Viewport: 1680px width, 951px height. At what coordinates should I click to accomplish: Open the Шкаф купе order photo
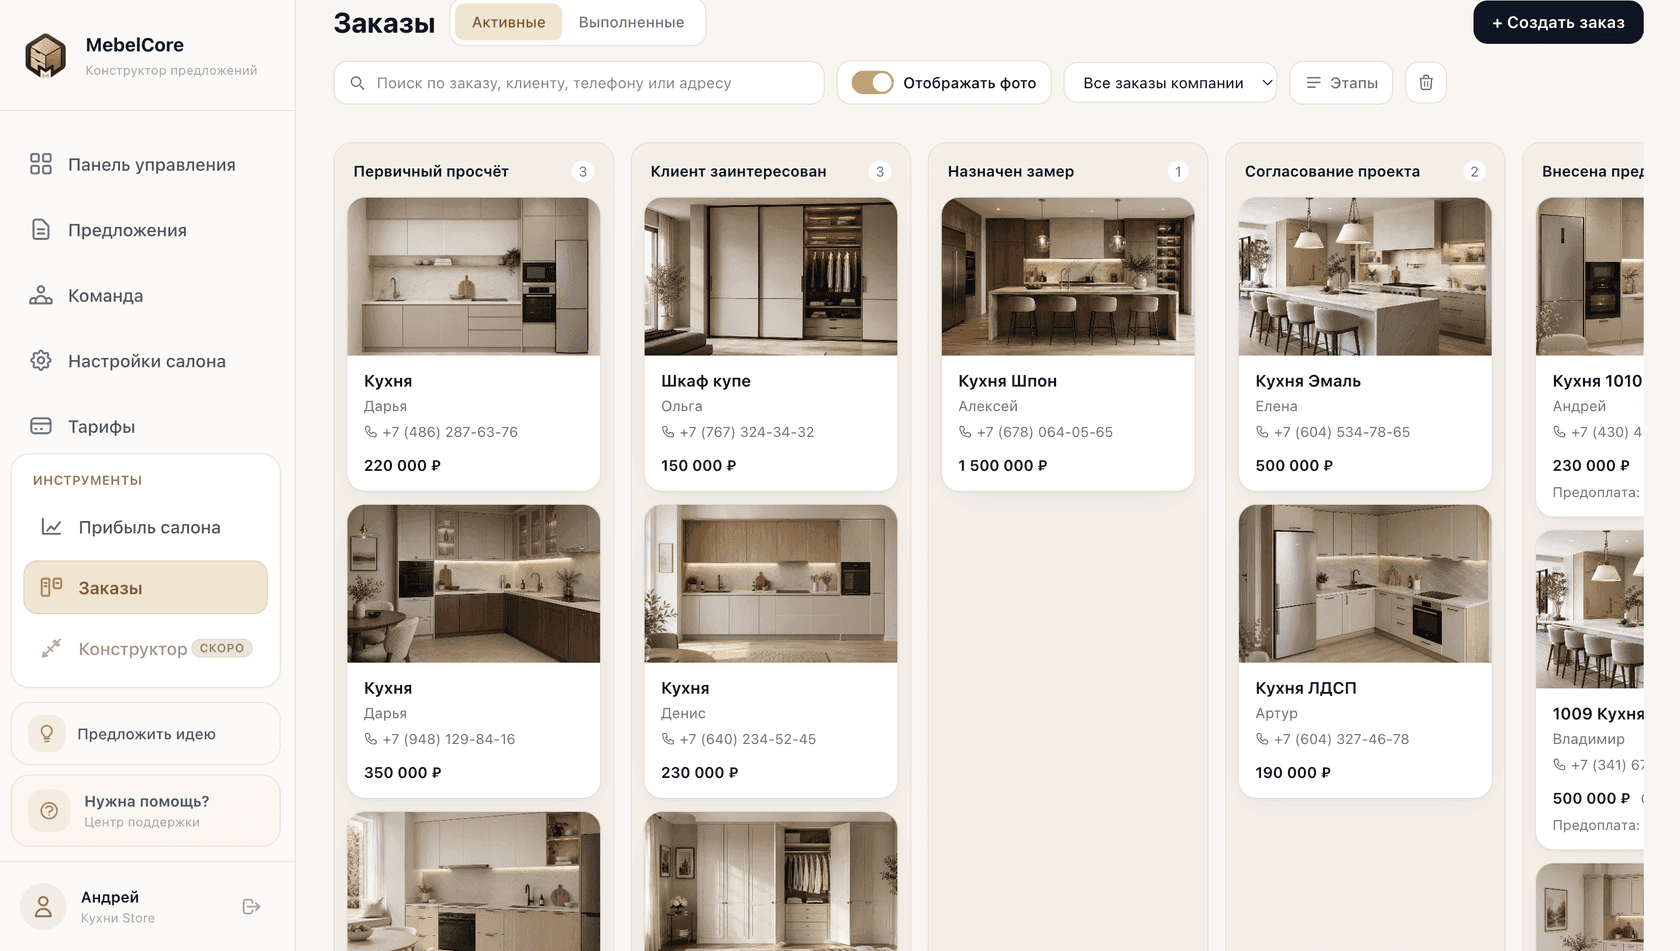pos(771,277)
